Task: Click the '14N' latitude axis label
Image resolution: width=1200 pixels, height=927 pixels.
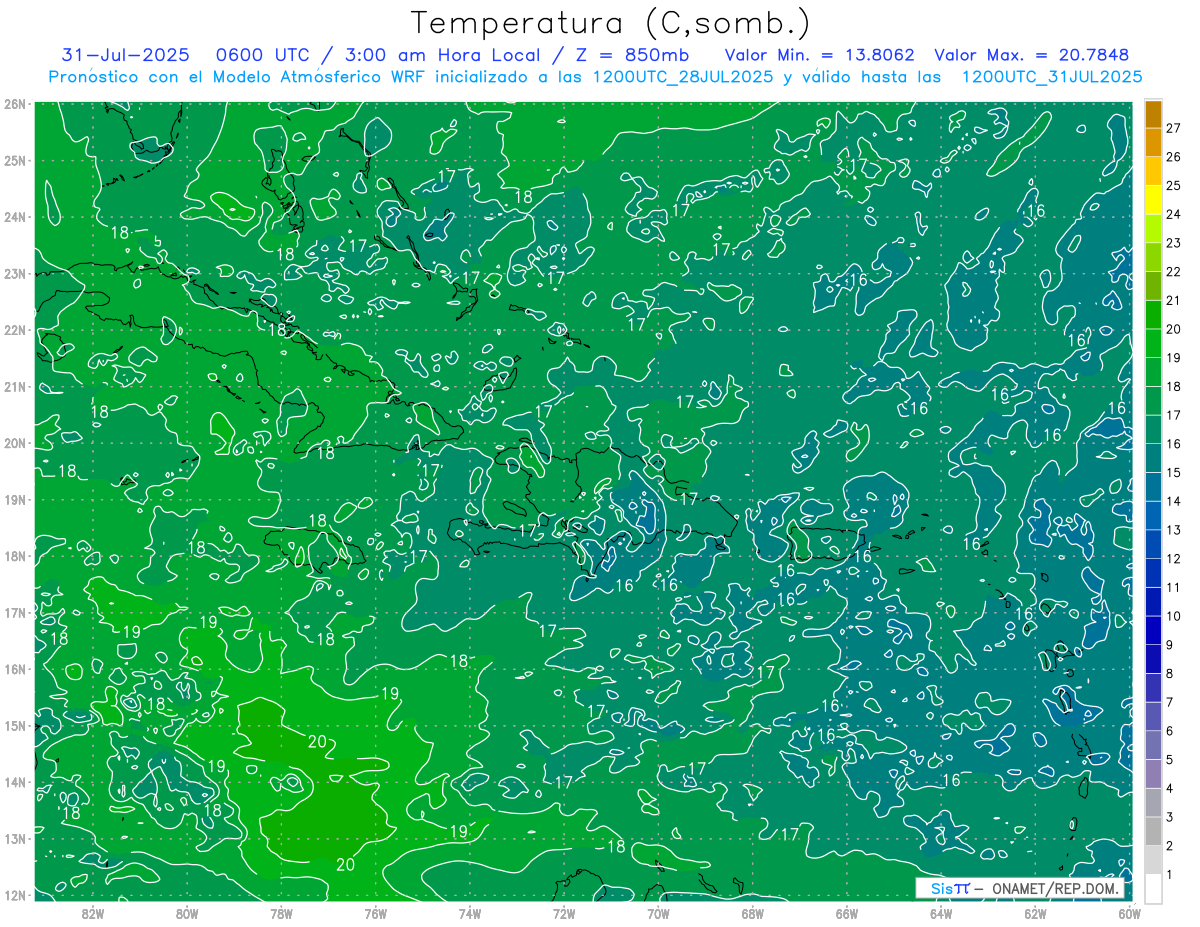Action: click(14, 782)
